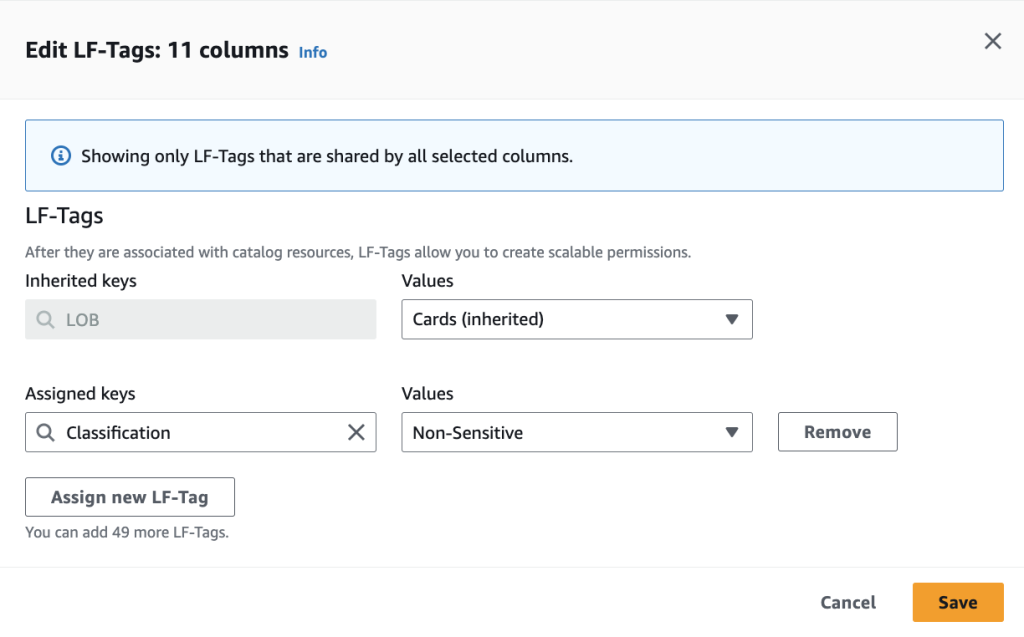Cancel editing LF-Tags
Viewport: 1024px width, 637px height.
[x=848, y=602]
